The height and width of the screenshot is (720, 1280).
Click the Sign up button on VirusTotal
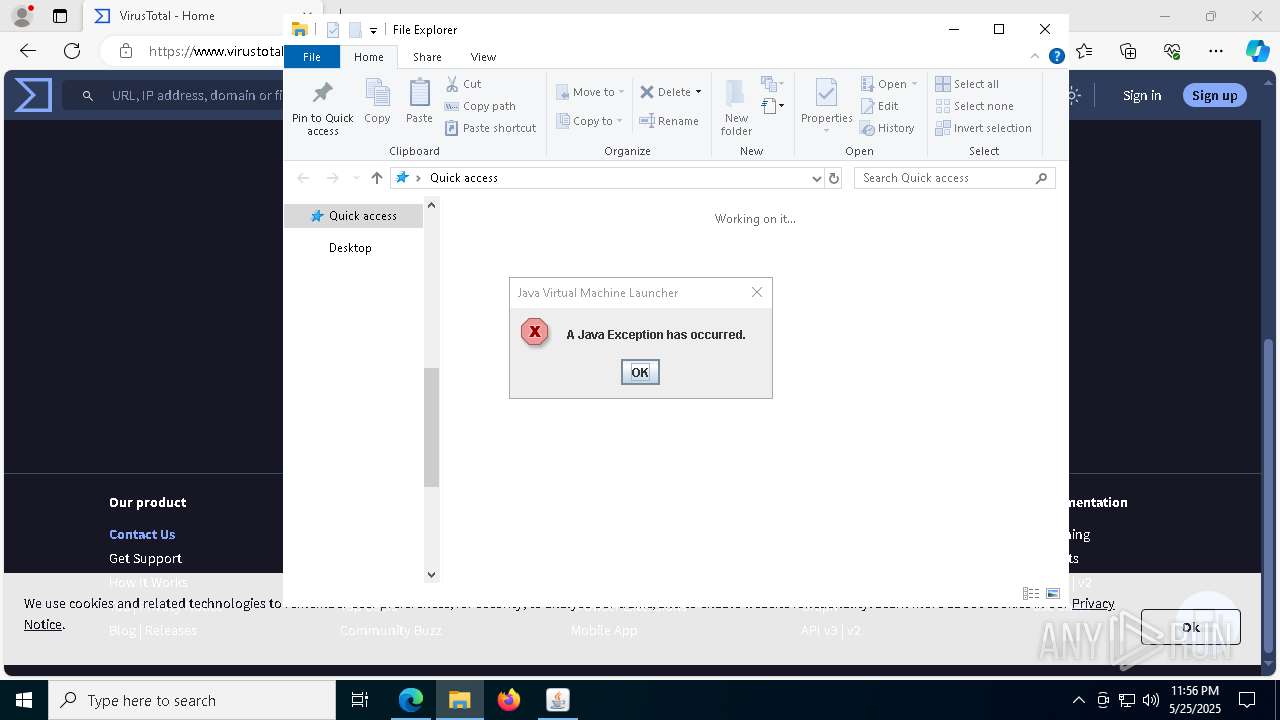click(x=1214, y=95)
